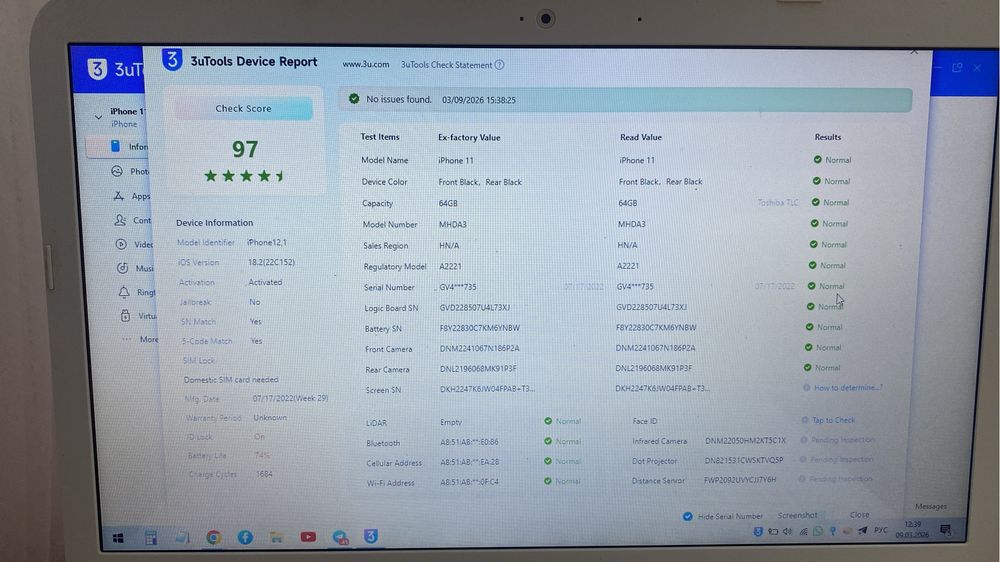Click the WhatsApp icon in system tray
This screenshot has height=562, width=1000.
[818, 531]
